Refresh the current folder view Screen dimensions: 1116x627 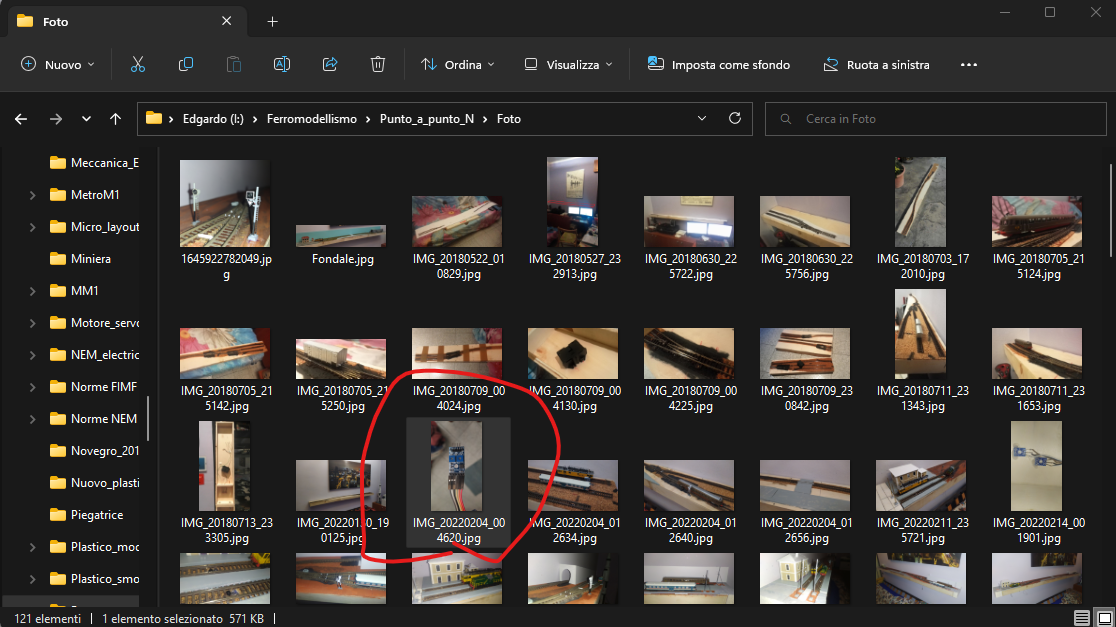coord(735,118)
